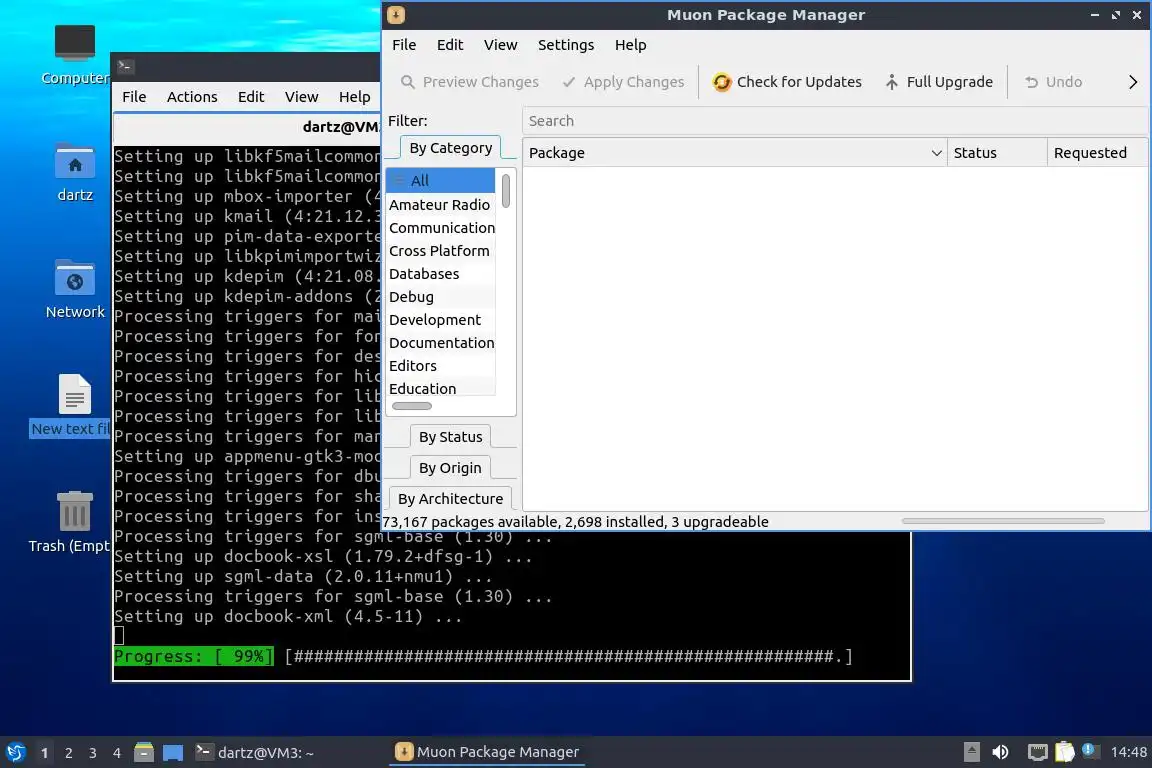Screen dimensions: 1152x768
Task: Open terminal Edit menu
Action: [251, 97]
